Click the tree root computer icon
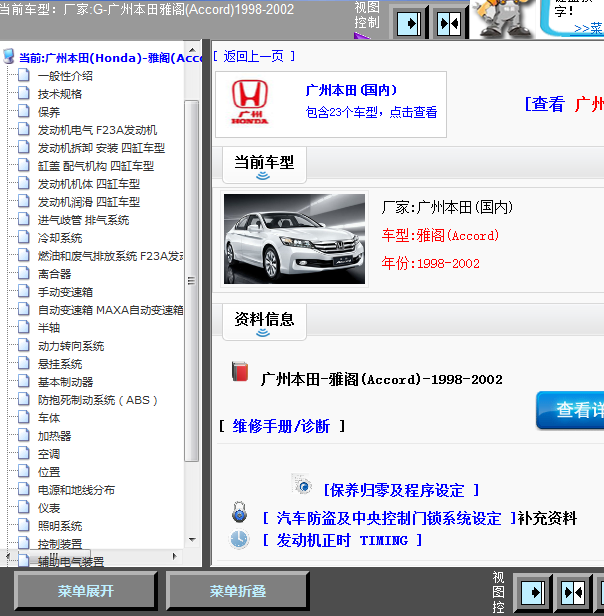 click(9, 57)
